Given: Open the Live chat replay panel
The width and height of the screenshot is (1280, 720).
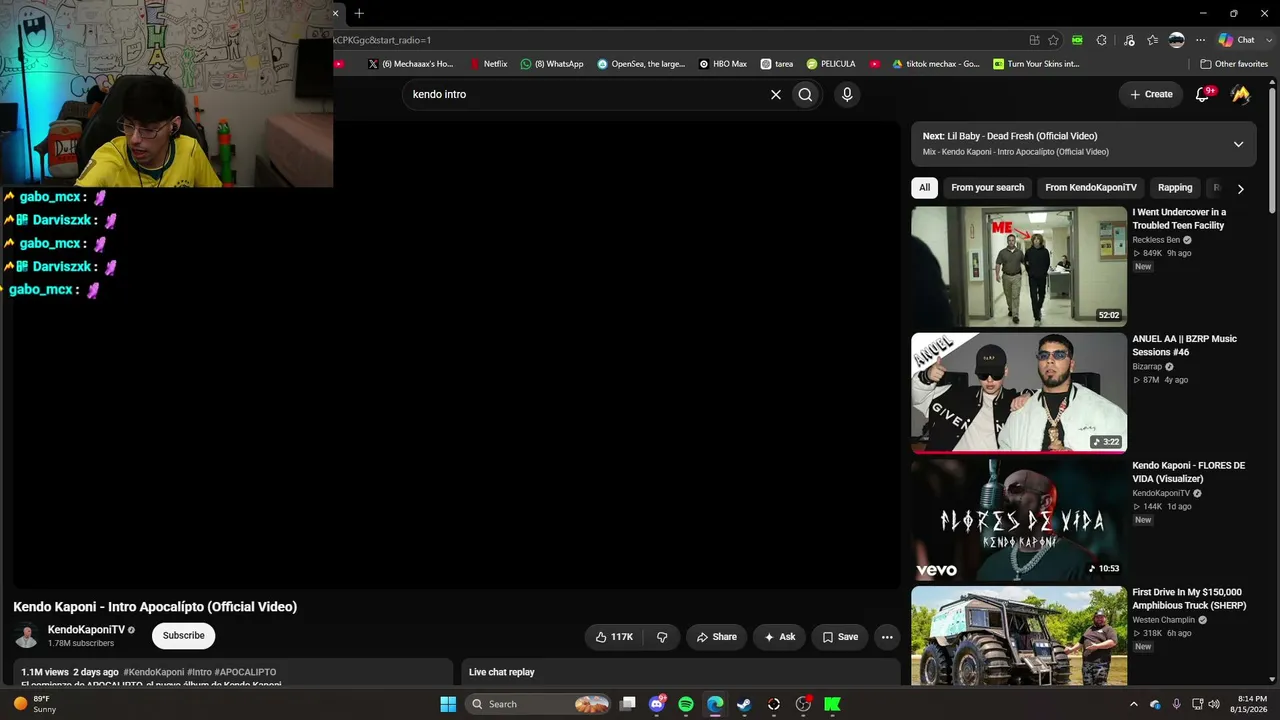Looking at the screenshot, I should click(681, 672).
